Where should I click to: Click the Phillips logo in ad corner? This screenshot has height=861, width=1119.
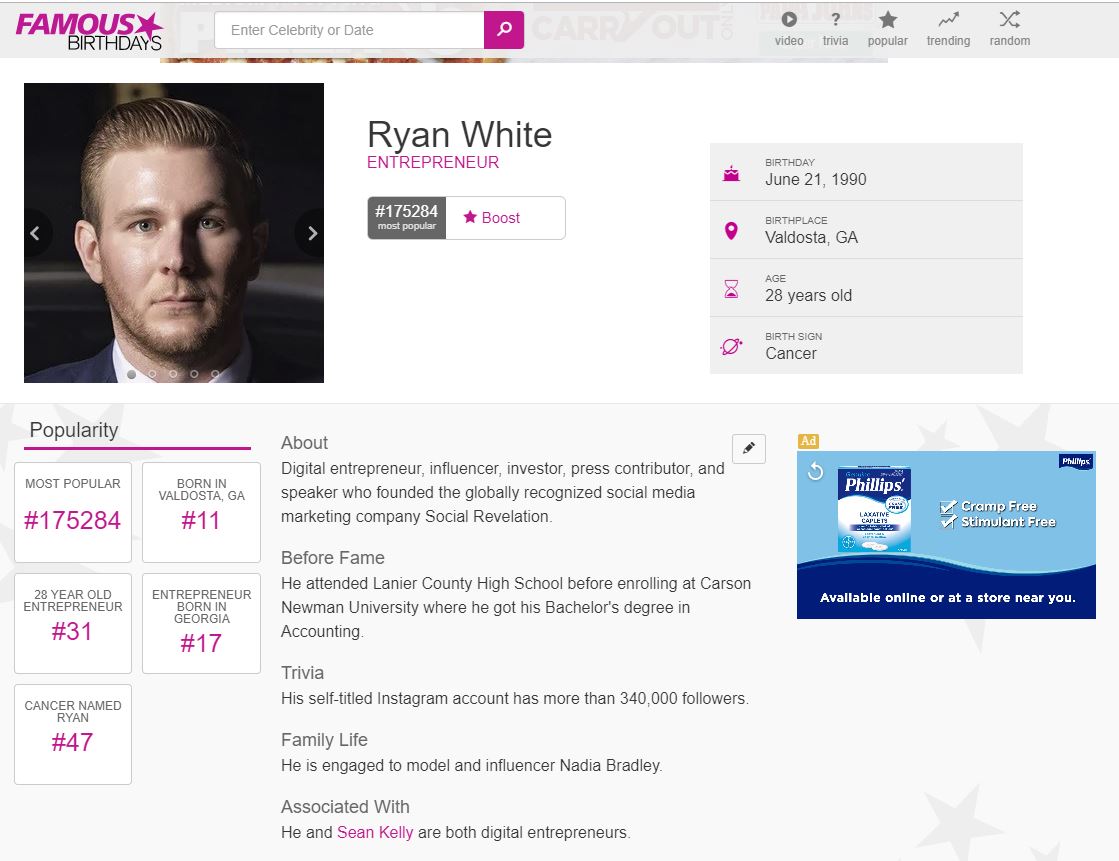click(1075, 461)
